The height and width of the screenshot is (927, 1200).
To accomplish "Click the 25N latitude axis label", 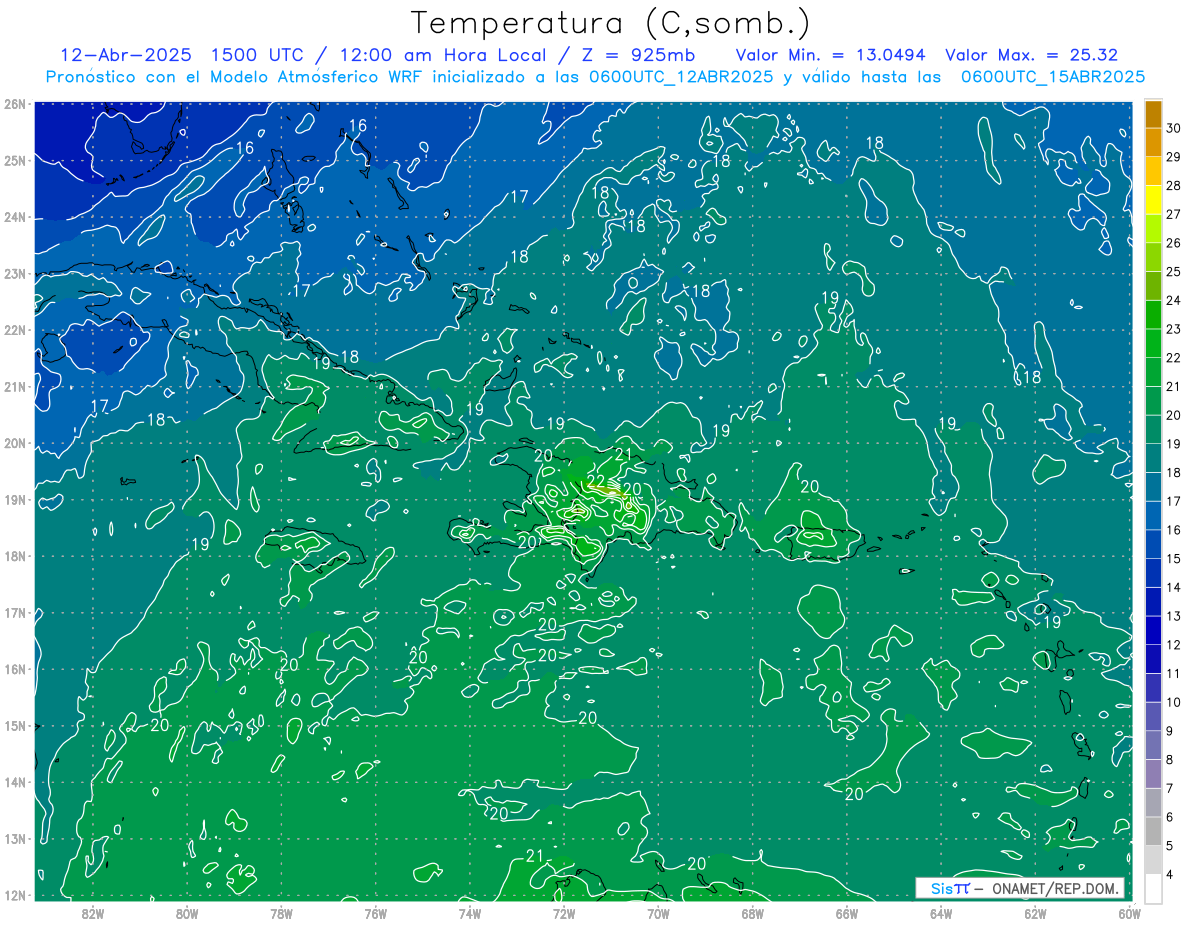I will click(15, 160).
